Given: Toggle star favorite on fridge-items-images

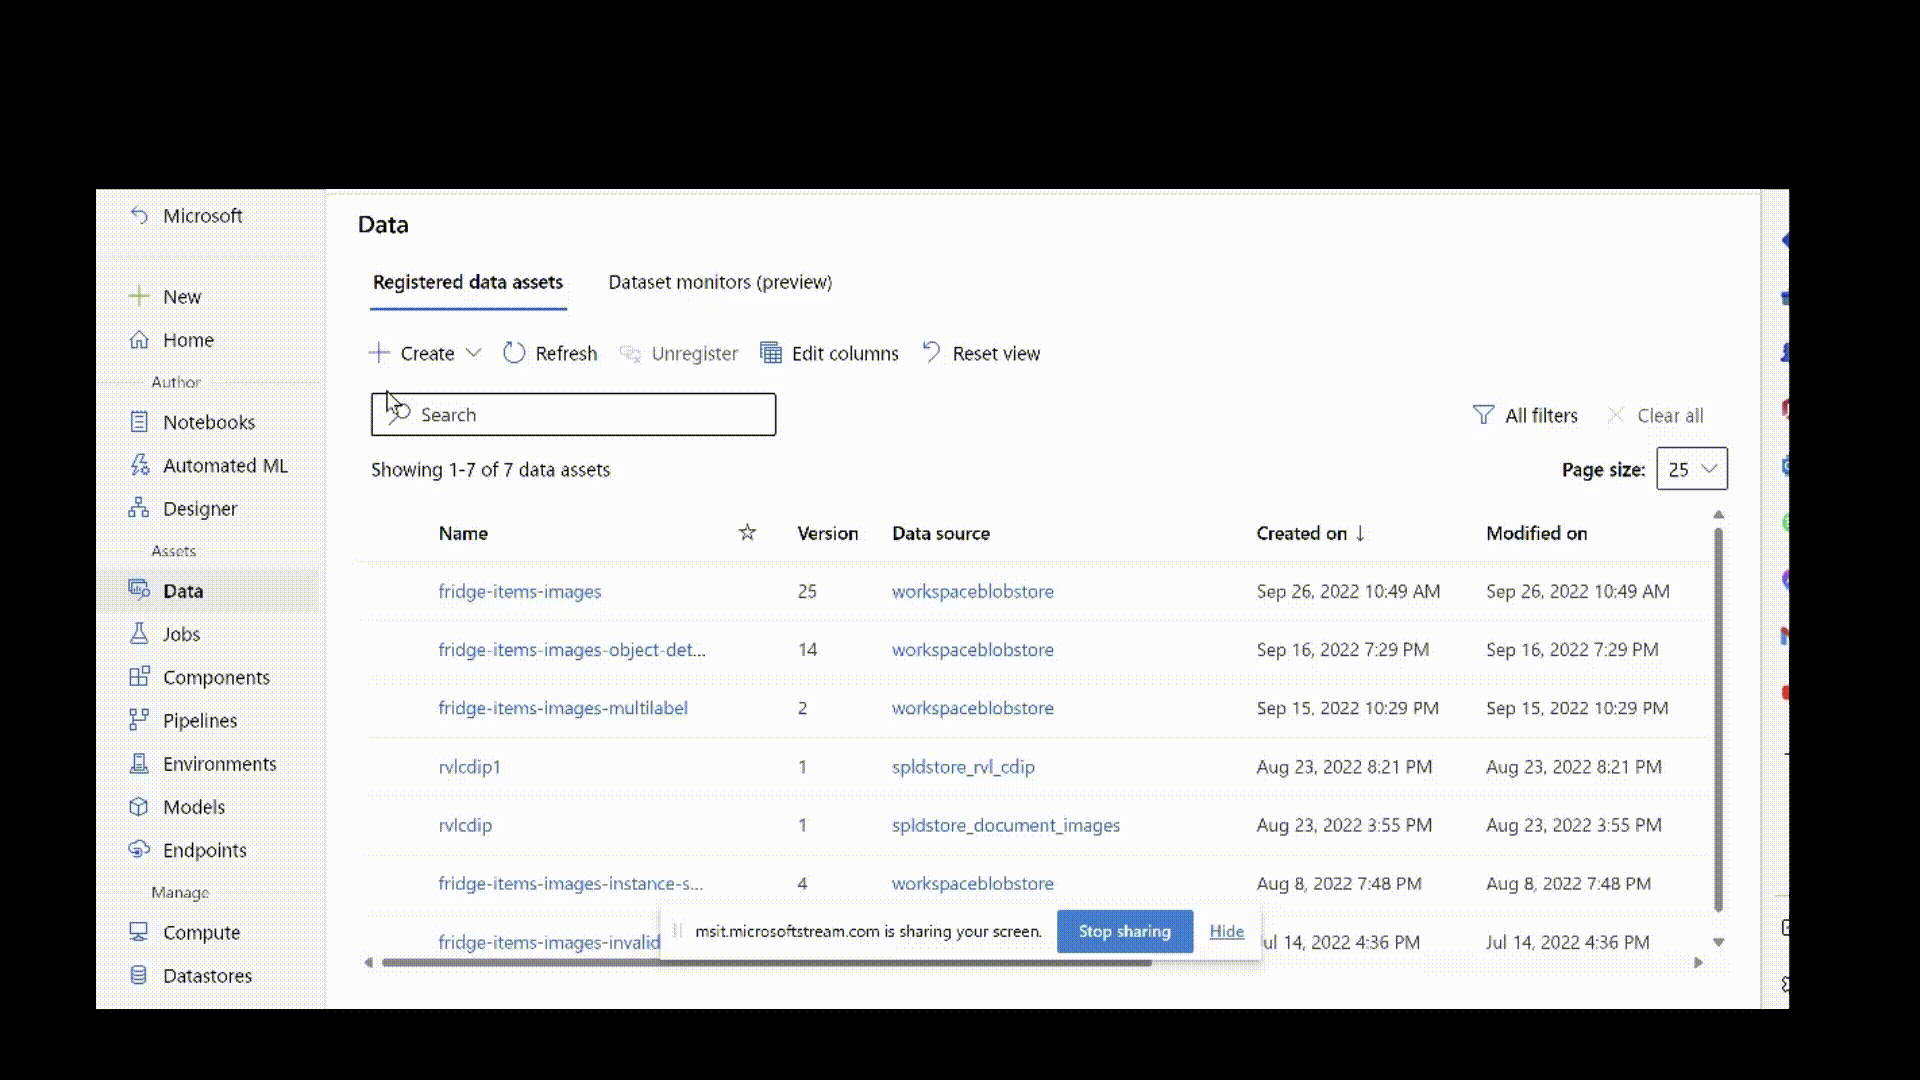Looking at the screenshot, I should pyautogui.click(x=748, y=591).
